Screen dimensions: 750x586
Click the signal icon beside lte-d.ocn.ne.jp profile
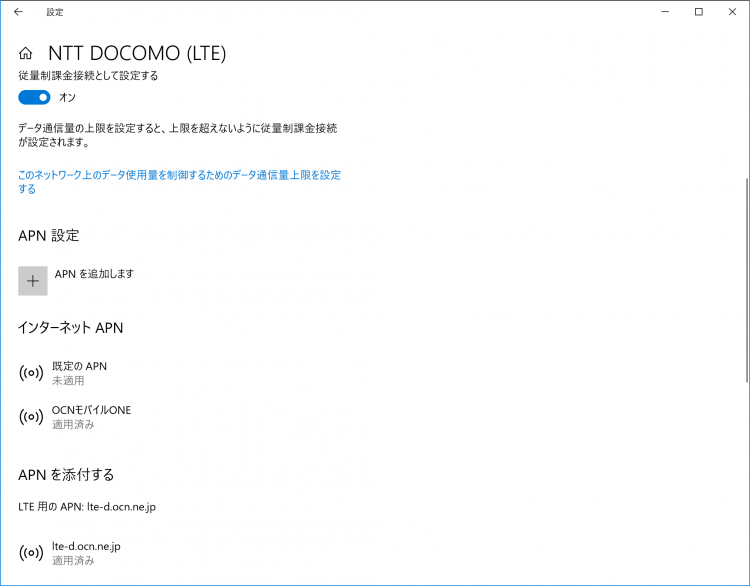click(x=31, y=553)
